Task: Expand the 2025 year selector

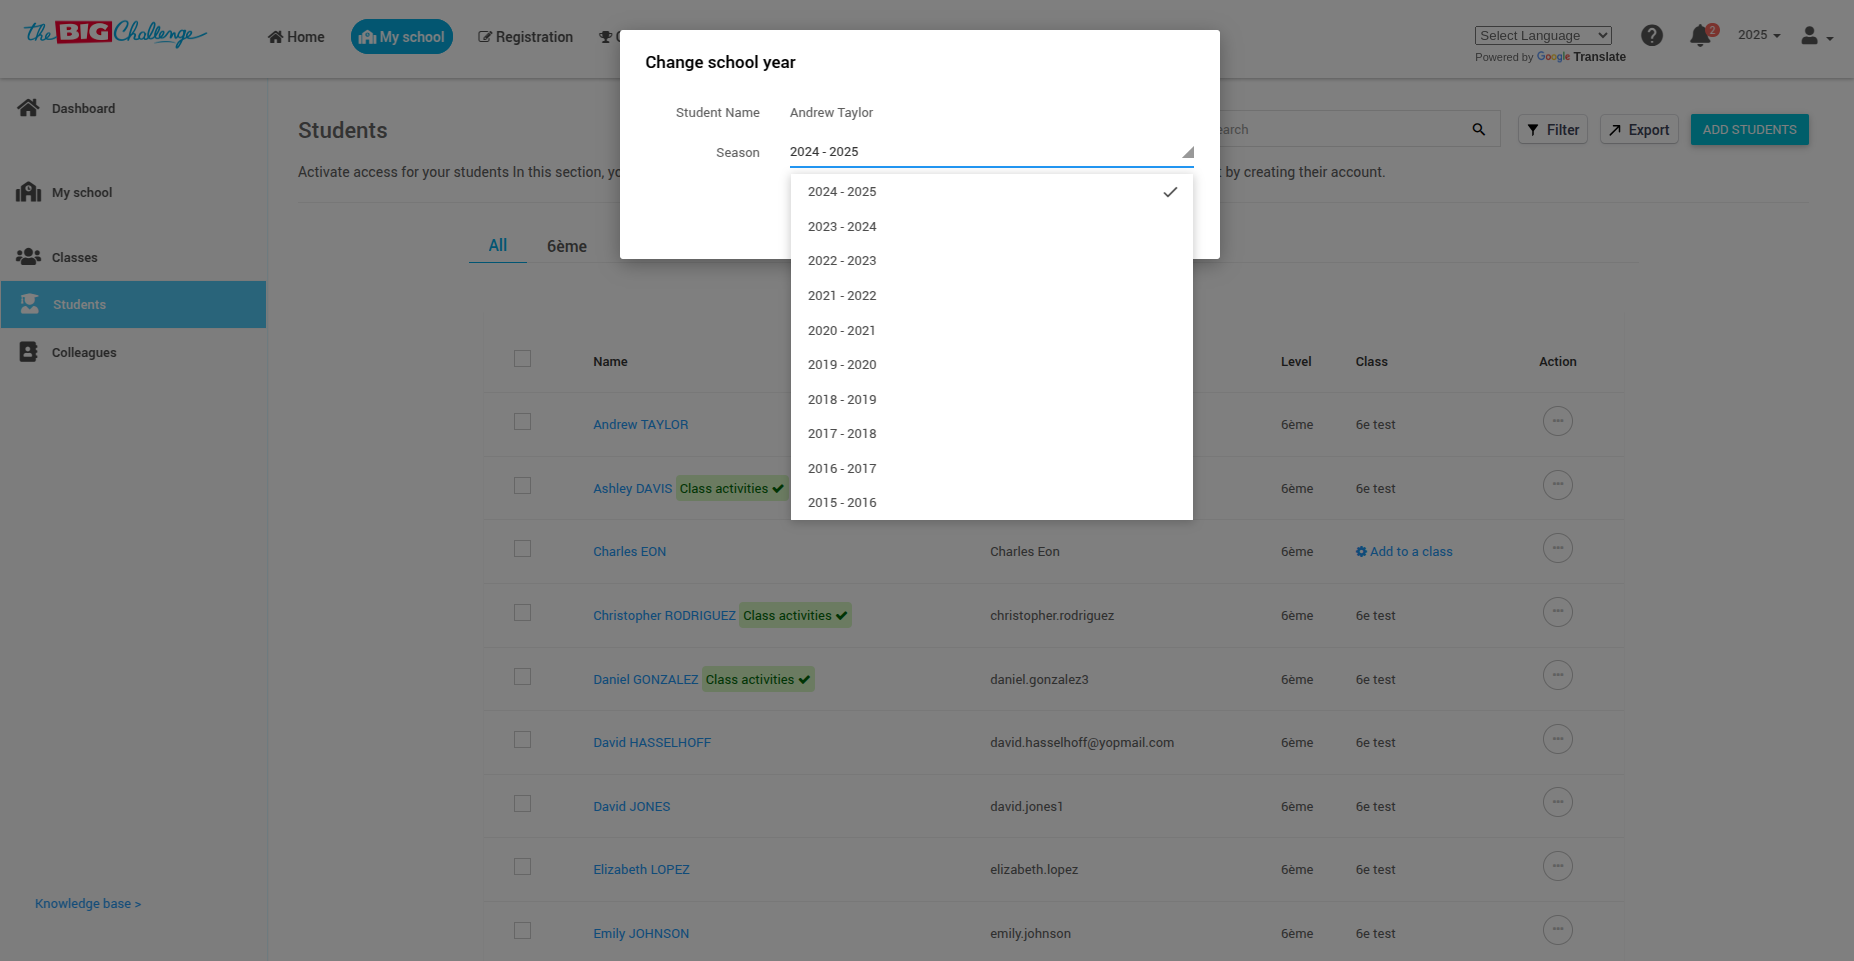Action: pos(1759,35)
